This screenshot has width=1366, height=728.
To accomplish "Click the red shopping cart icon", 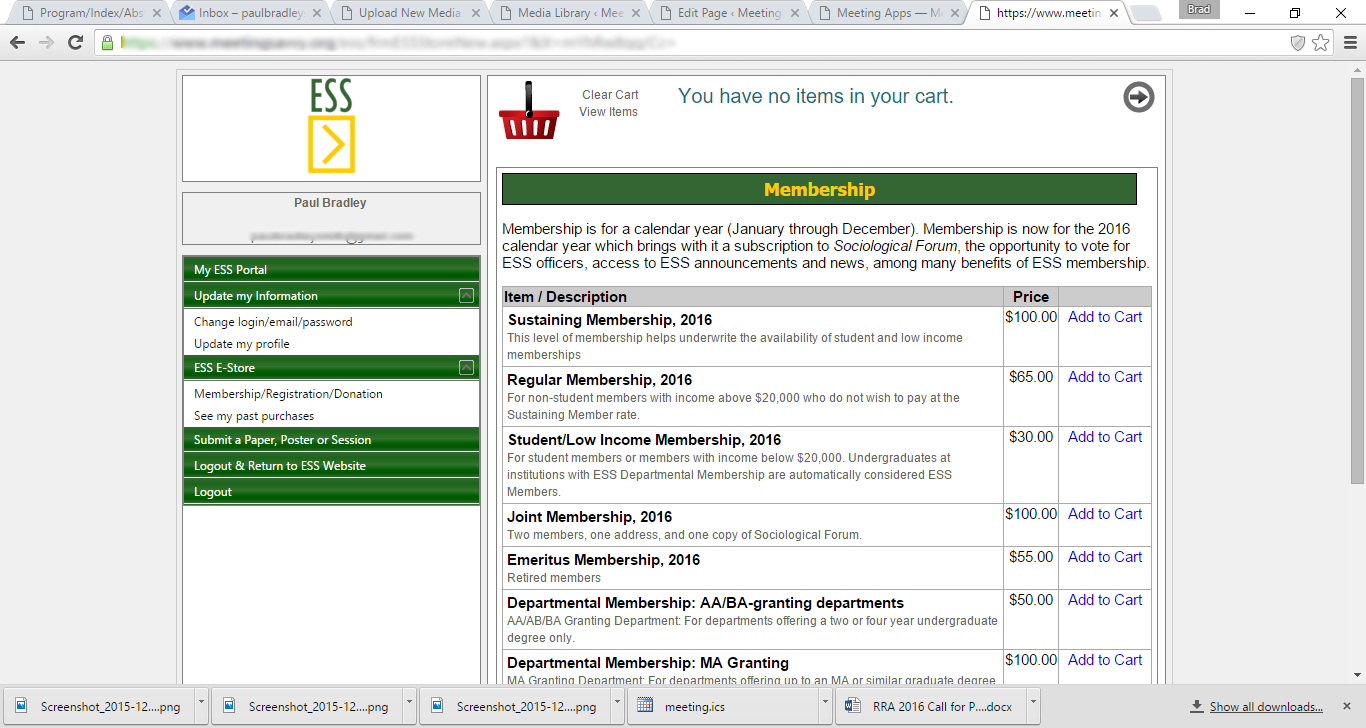I will 529,110.
